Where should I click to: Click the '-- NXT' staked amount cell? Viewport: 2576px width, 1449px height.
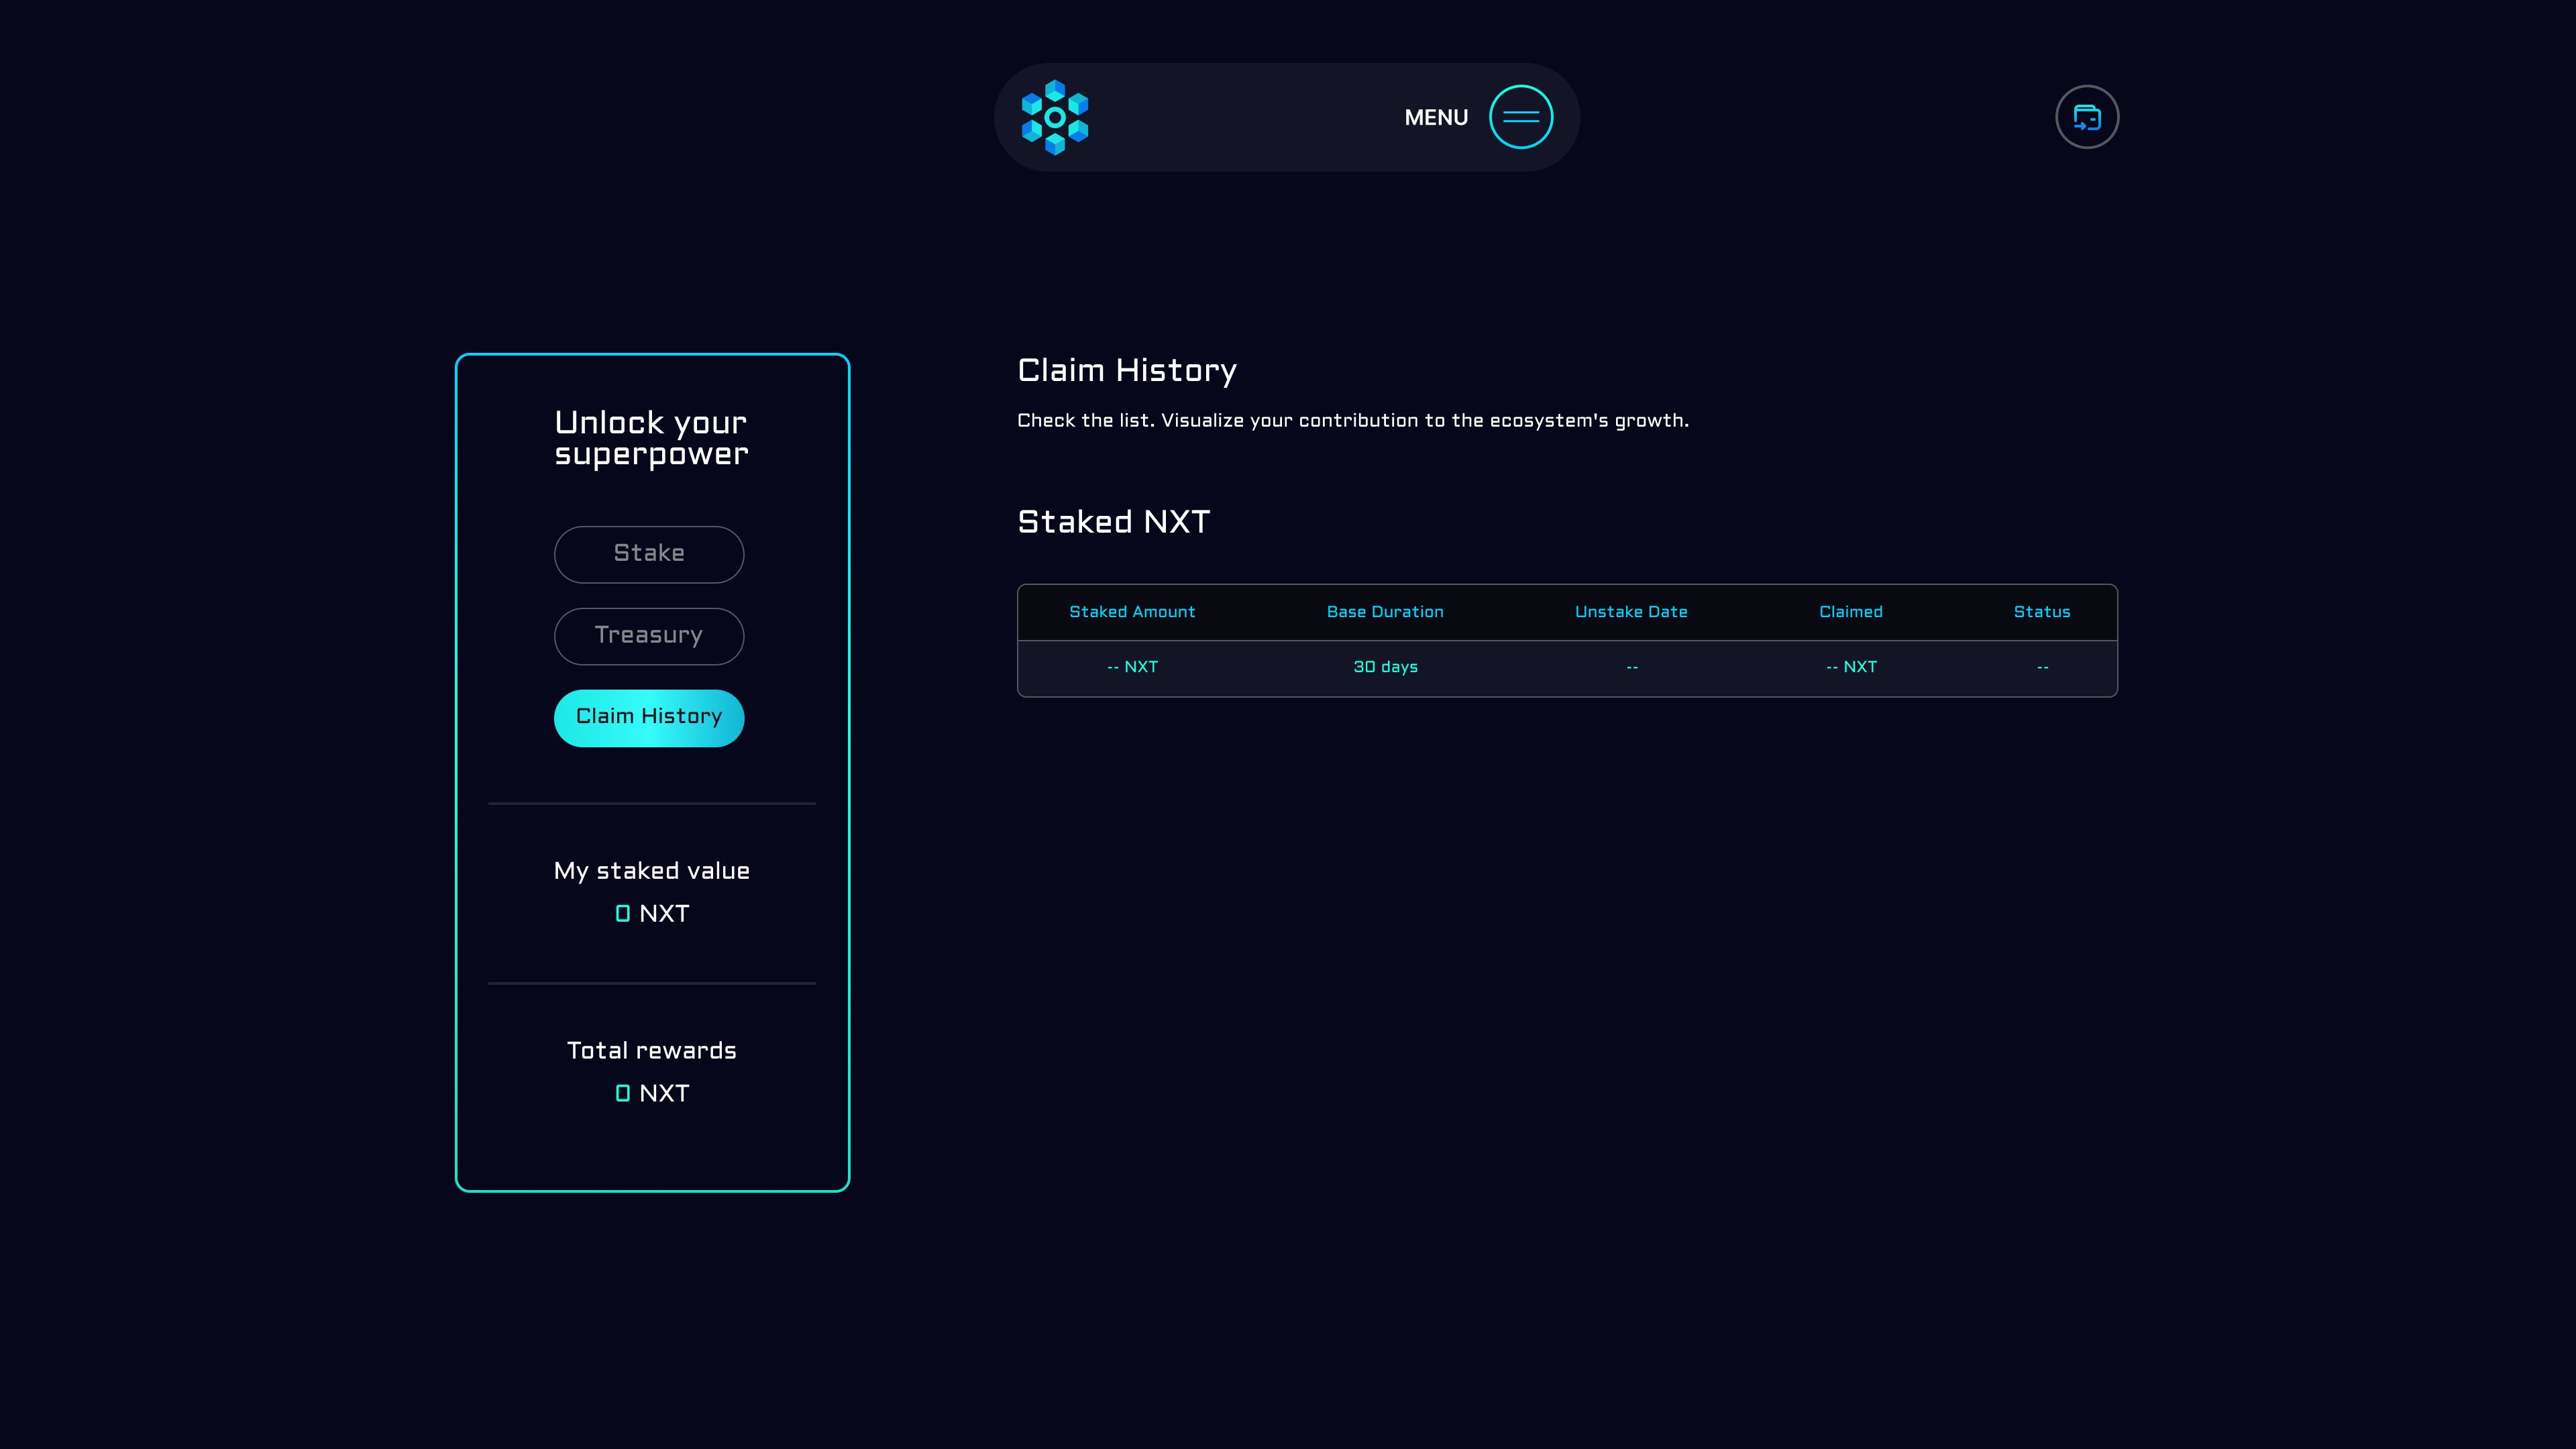[x=1131, y=667]
